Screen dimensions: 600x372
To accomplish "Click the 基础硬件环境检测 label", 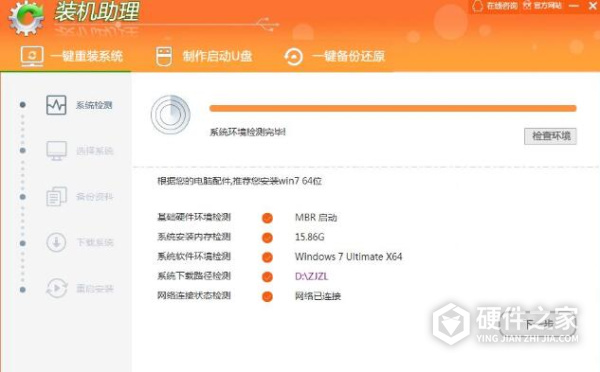I will coord(194,217).
